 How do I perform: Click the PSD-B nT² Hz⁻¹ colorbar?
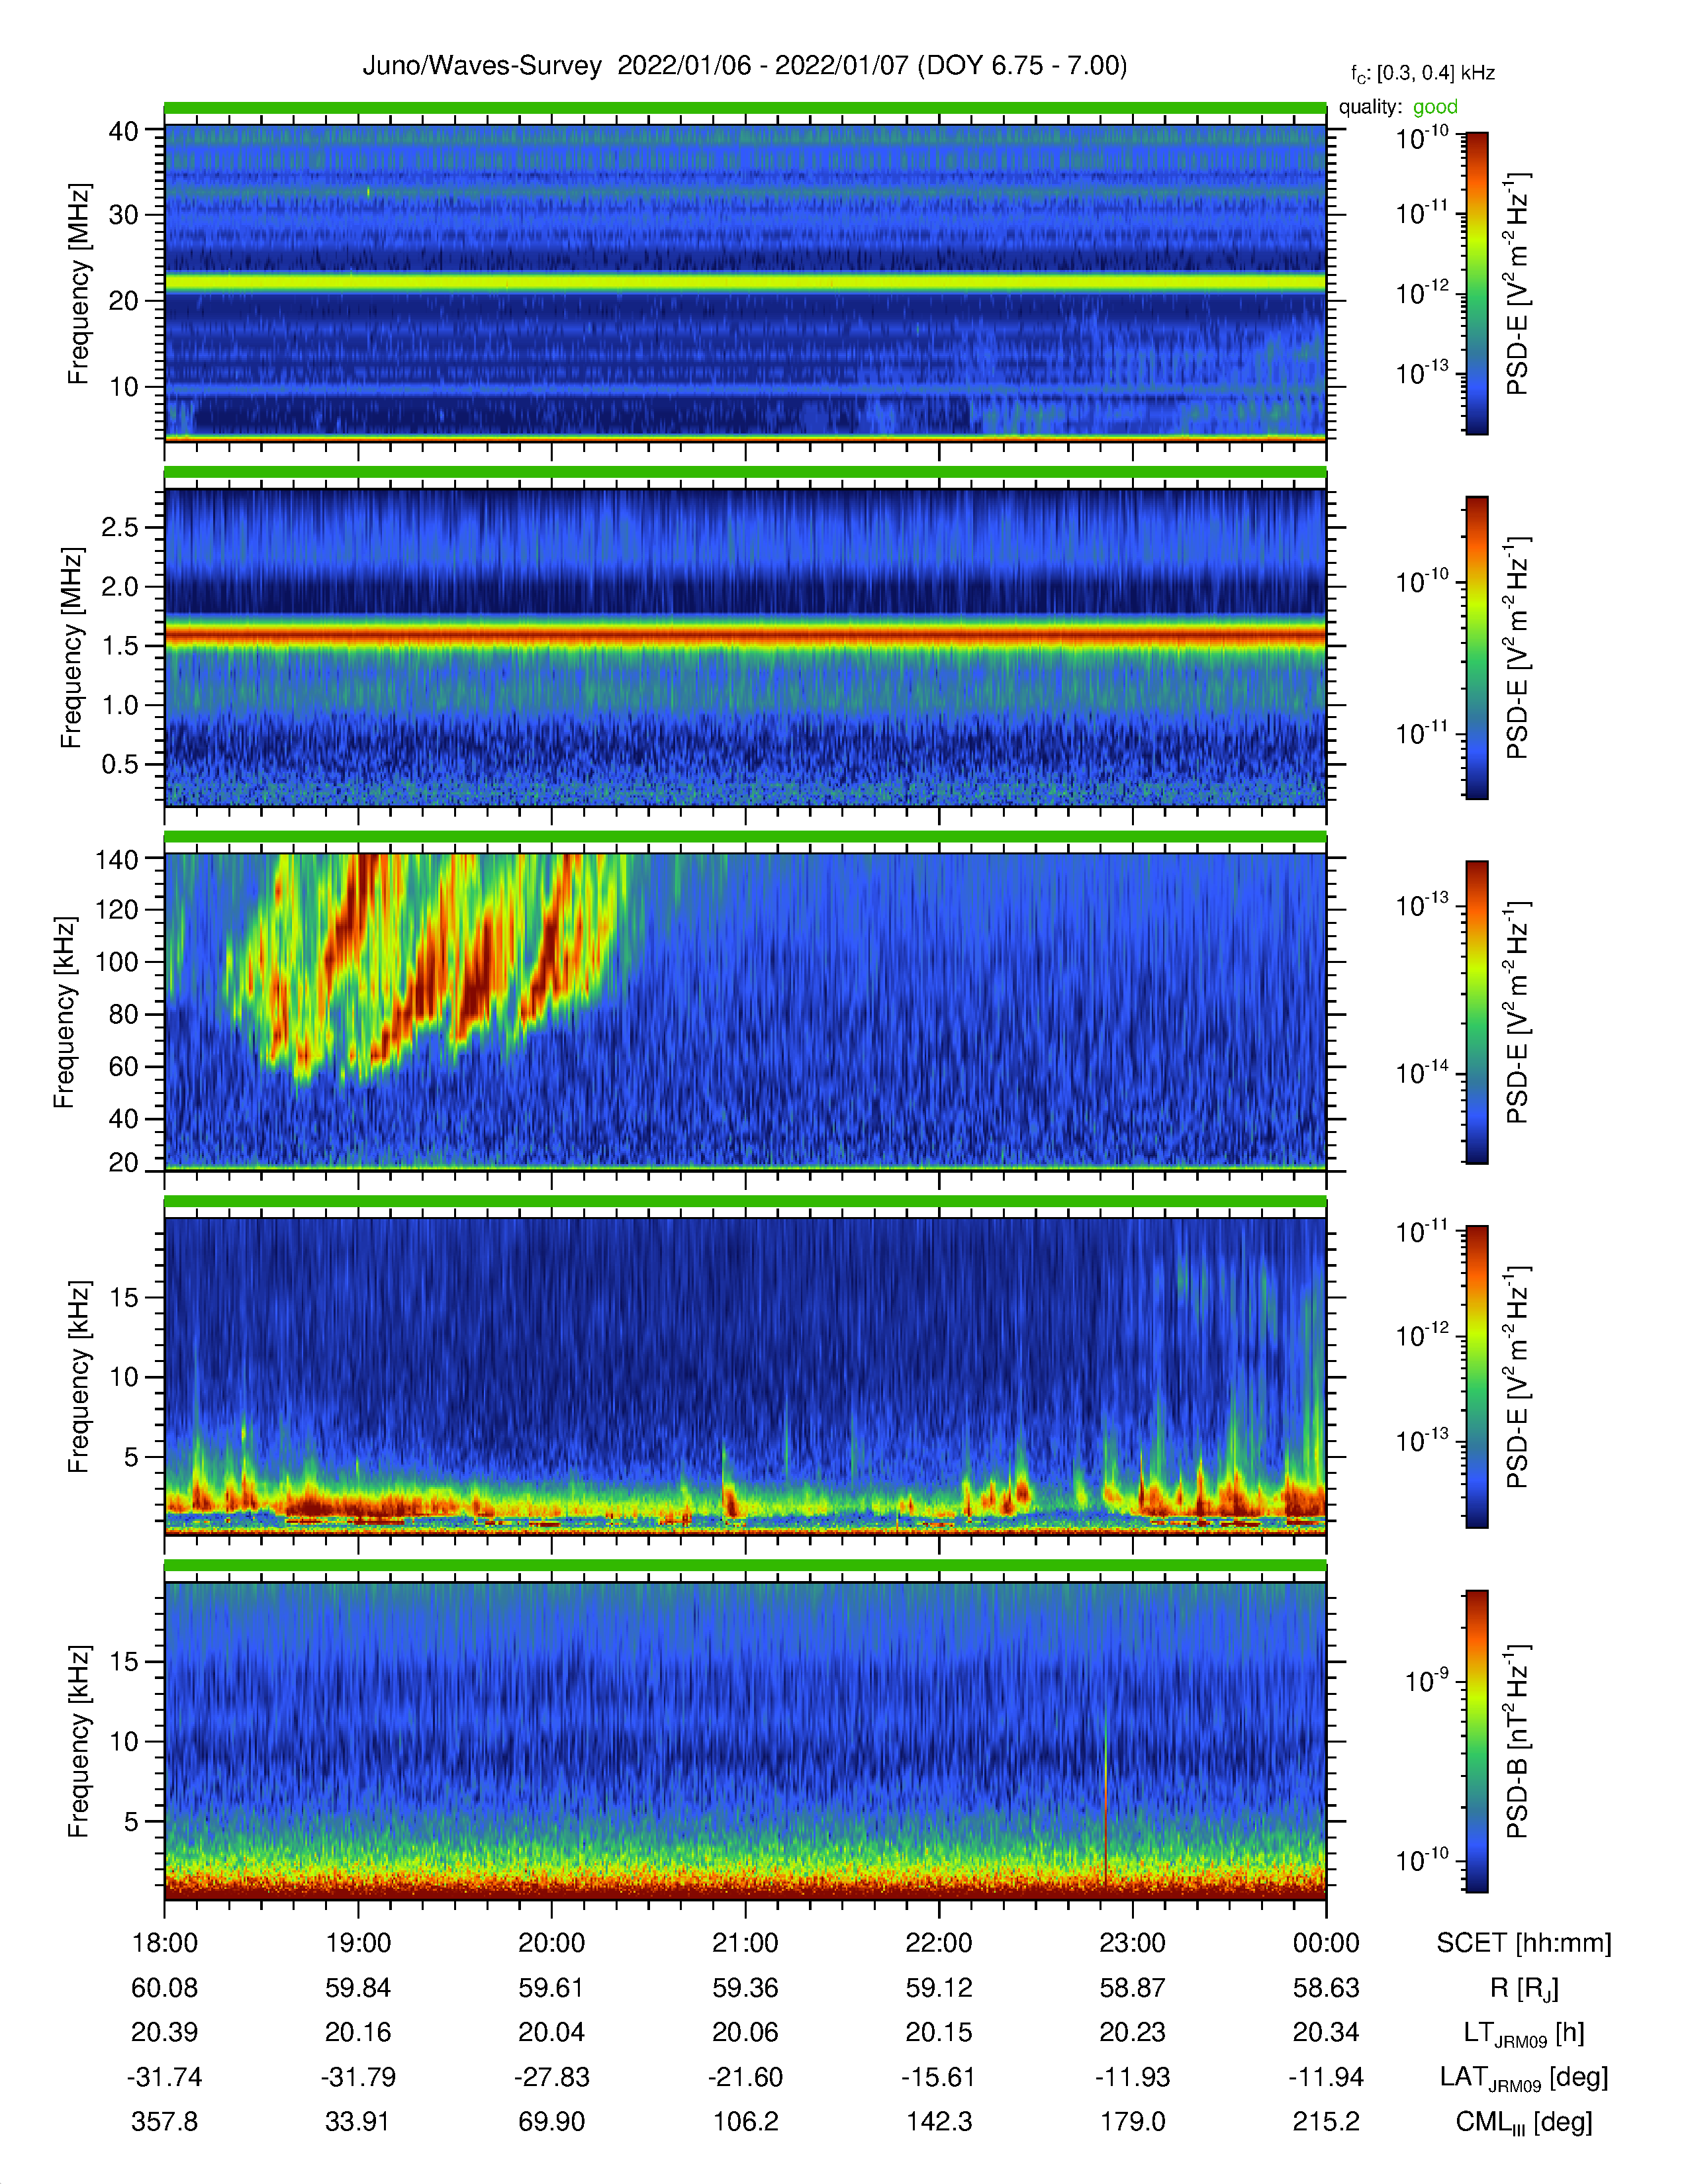point(1477,1741)
